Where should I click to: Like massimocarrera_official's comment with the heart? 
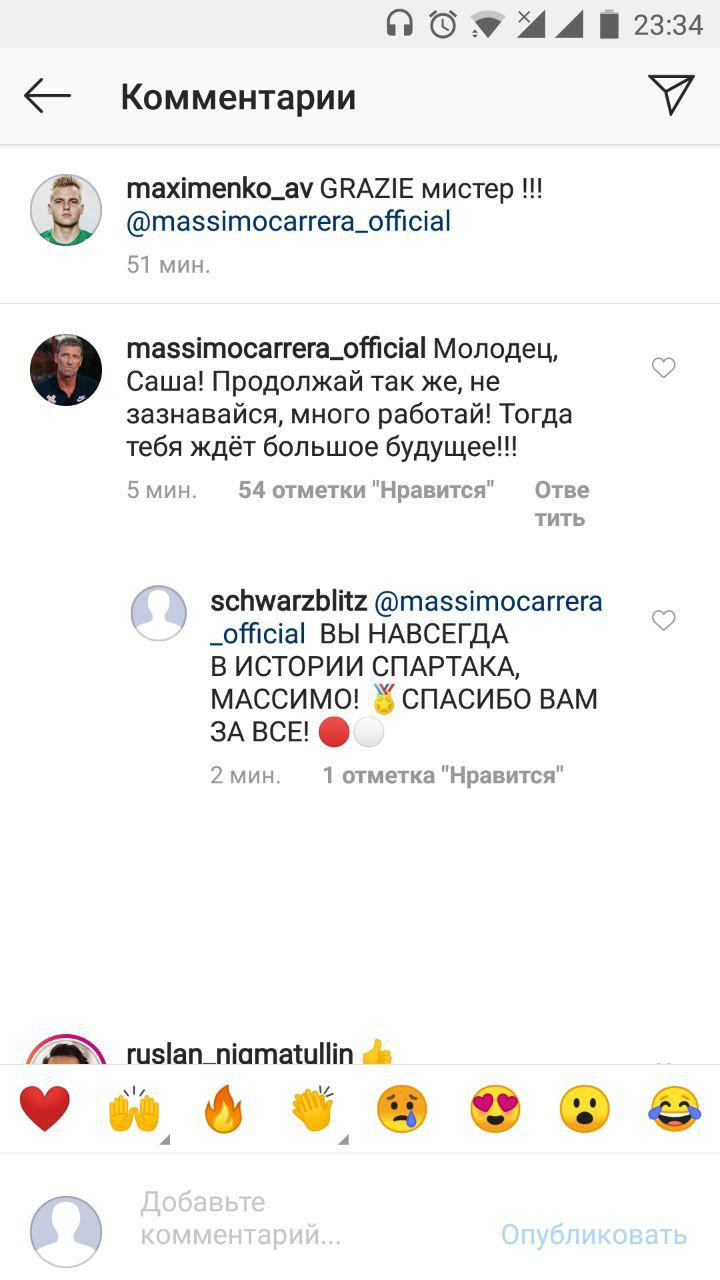(x=664, y=368)
